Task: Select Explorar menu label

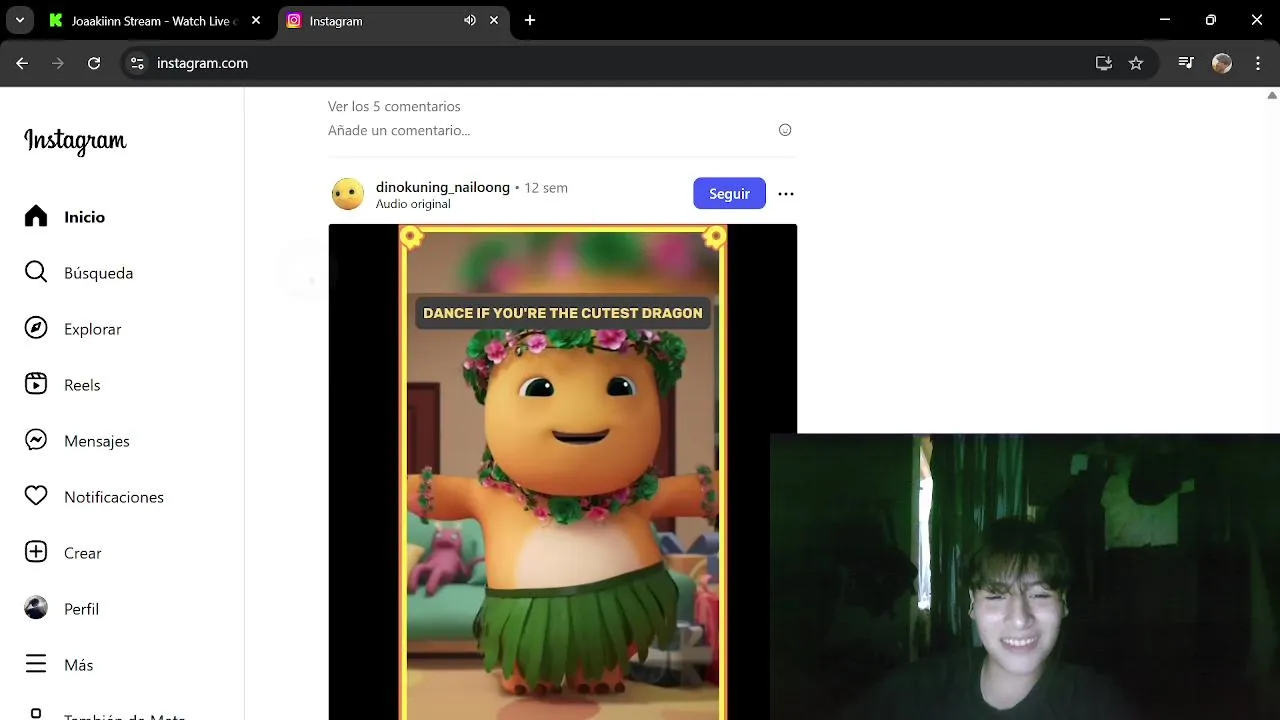Action: click(x=93, y=329)
